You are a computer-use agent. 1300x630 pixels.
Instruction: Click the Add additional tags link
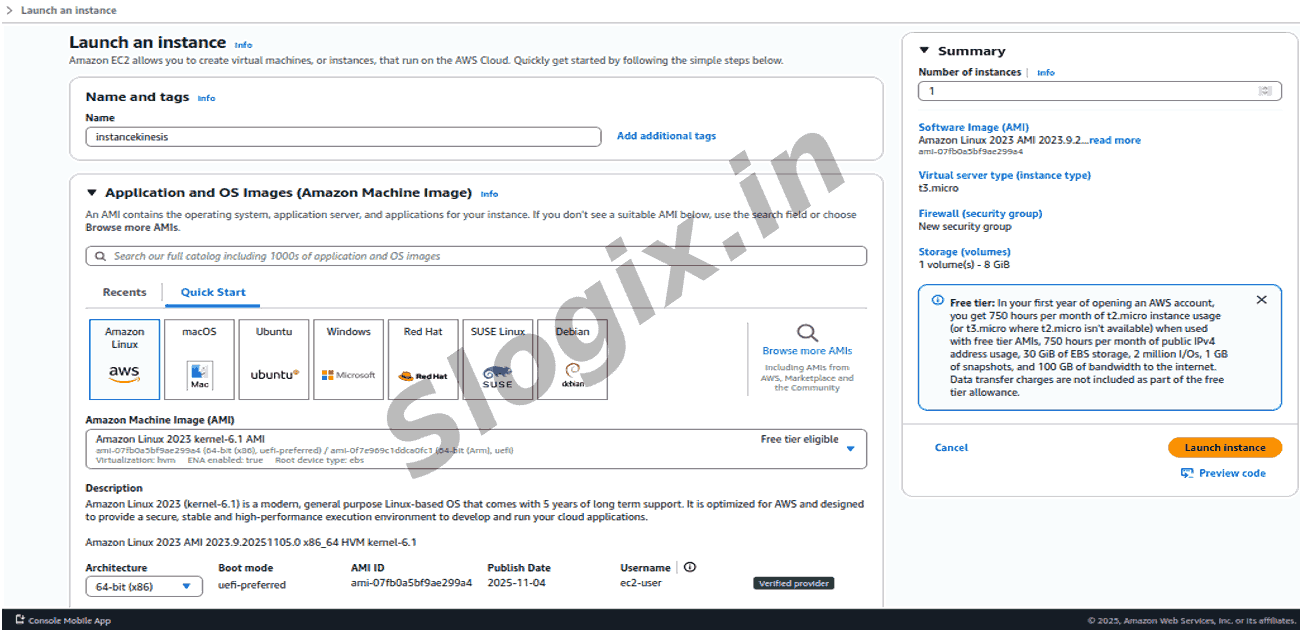point(666,136)
